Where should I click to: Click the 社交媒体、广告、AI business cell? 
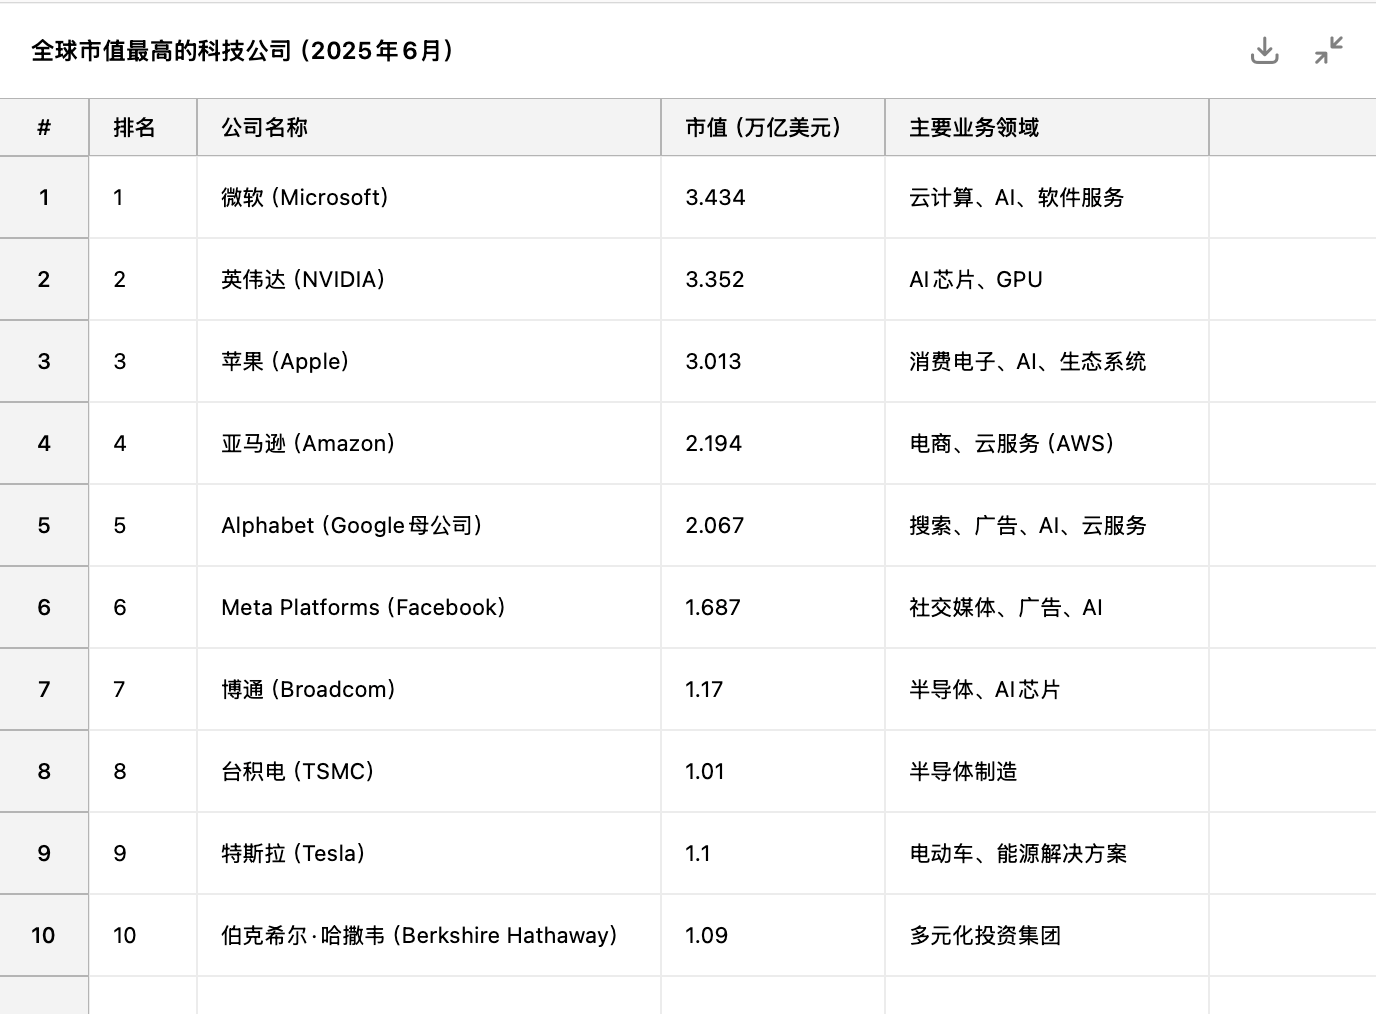click(x=1047, y=607)
